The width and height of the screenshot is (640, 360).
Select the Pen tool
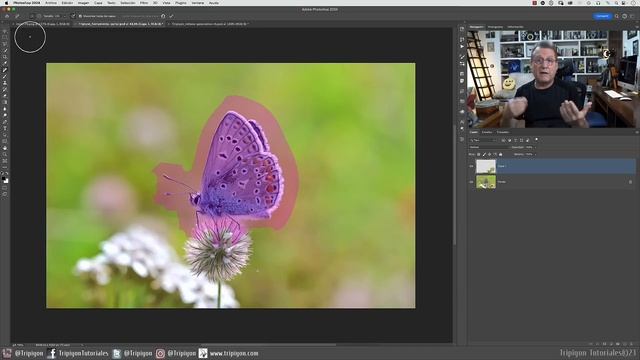(5, 122)
